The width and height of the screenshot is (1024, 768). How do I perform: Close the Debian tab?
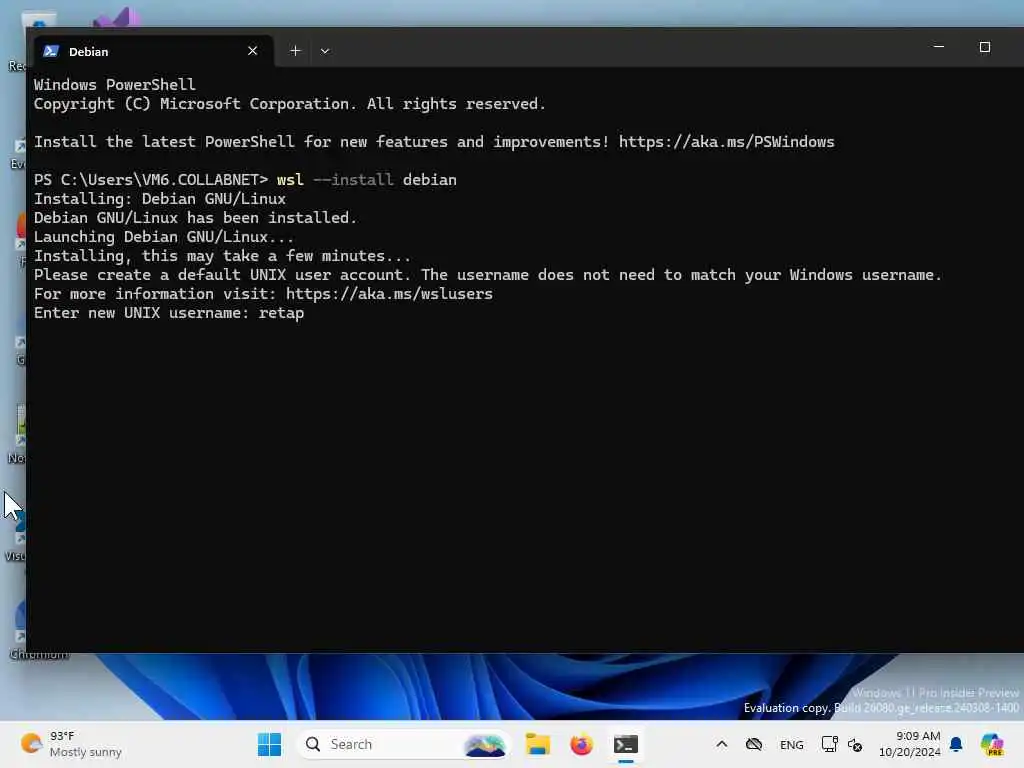pos(253,51)
